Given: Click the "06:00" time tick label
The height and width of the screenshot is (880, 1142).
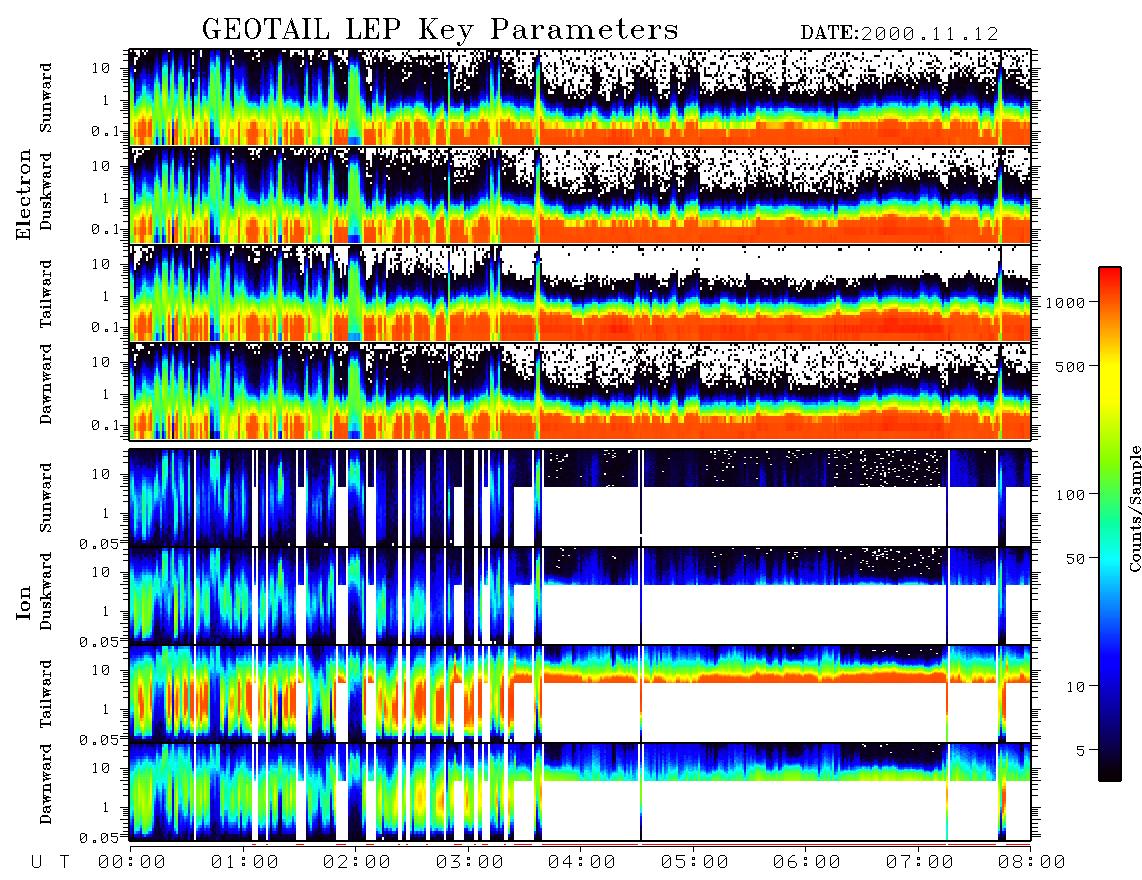Looking at the screenshot, I should pos(807,862).
